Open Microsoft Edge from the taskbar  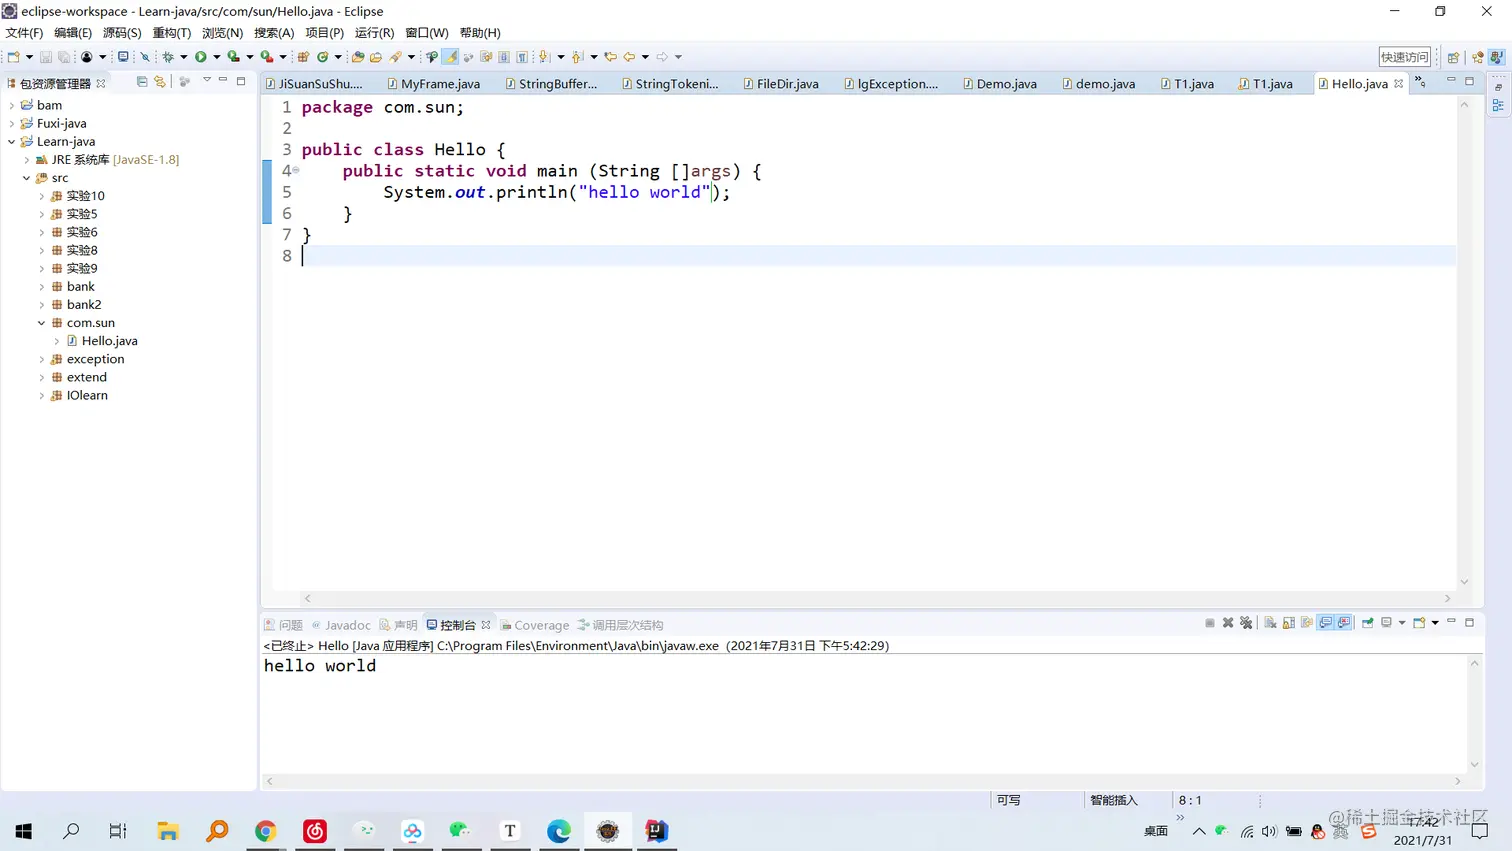point(558,831)
